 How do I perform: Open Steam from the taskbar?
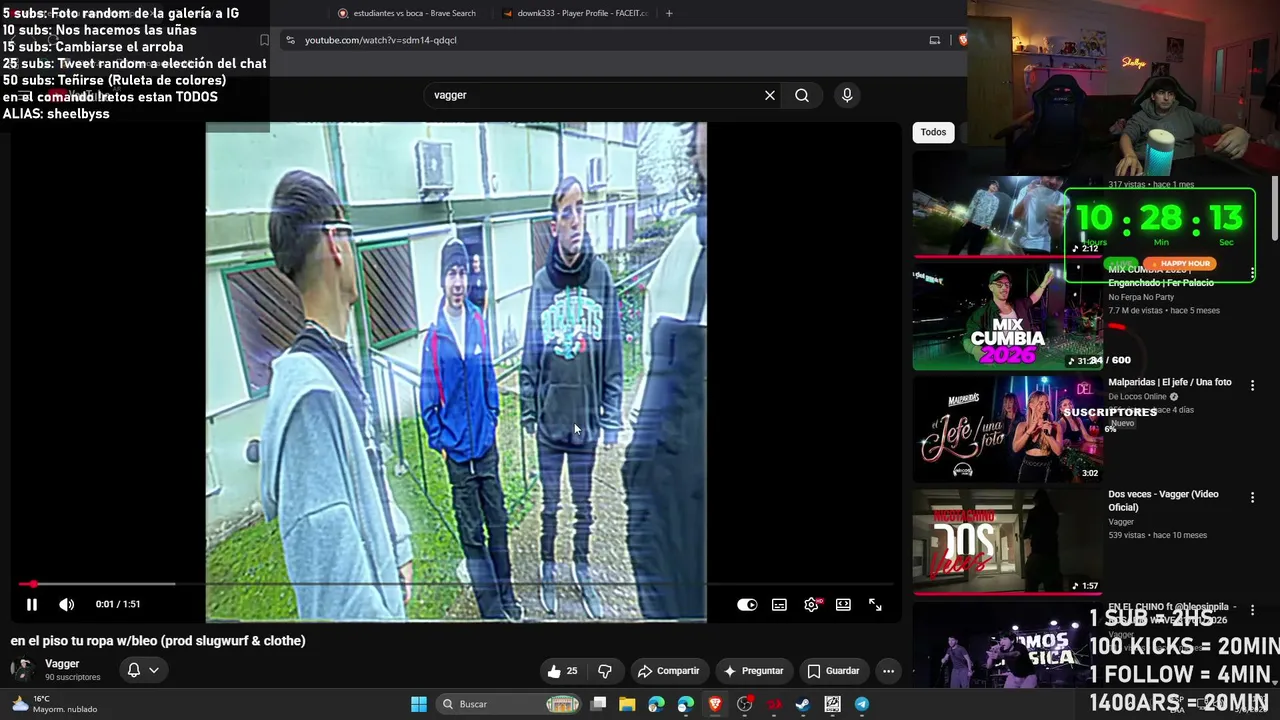pyautogui.click(x=803, y=704)
